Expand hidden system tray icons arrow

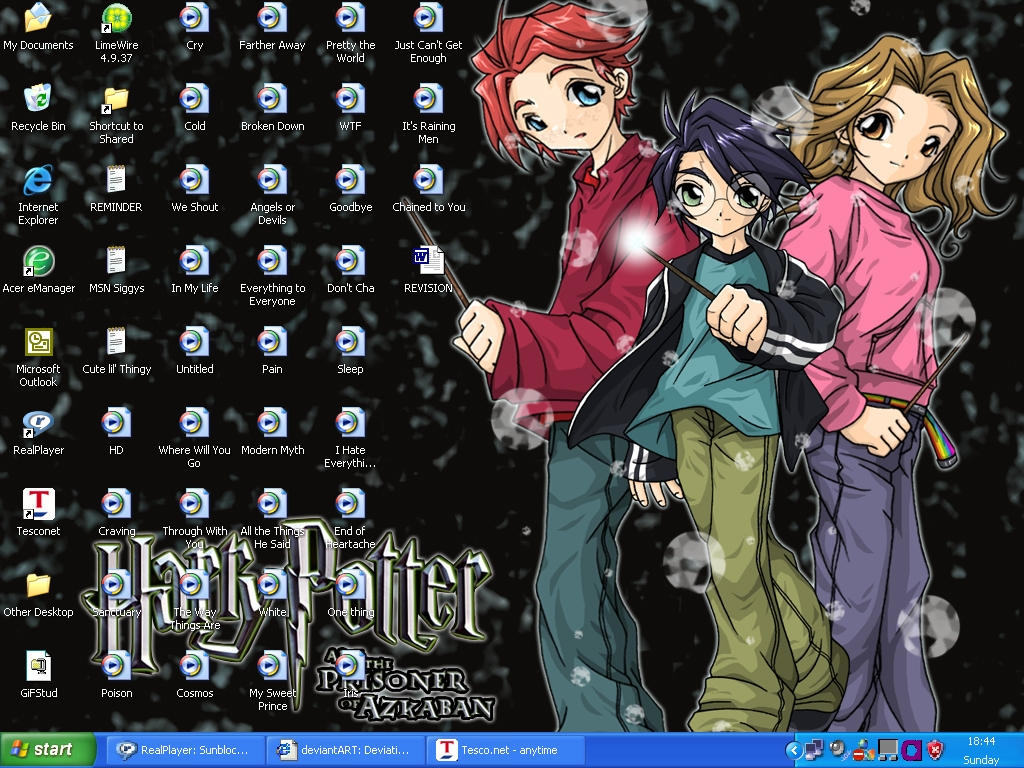click(x=793, y=750)
